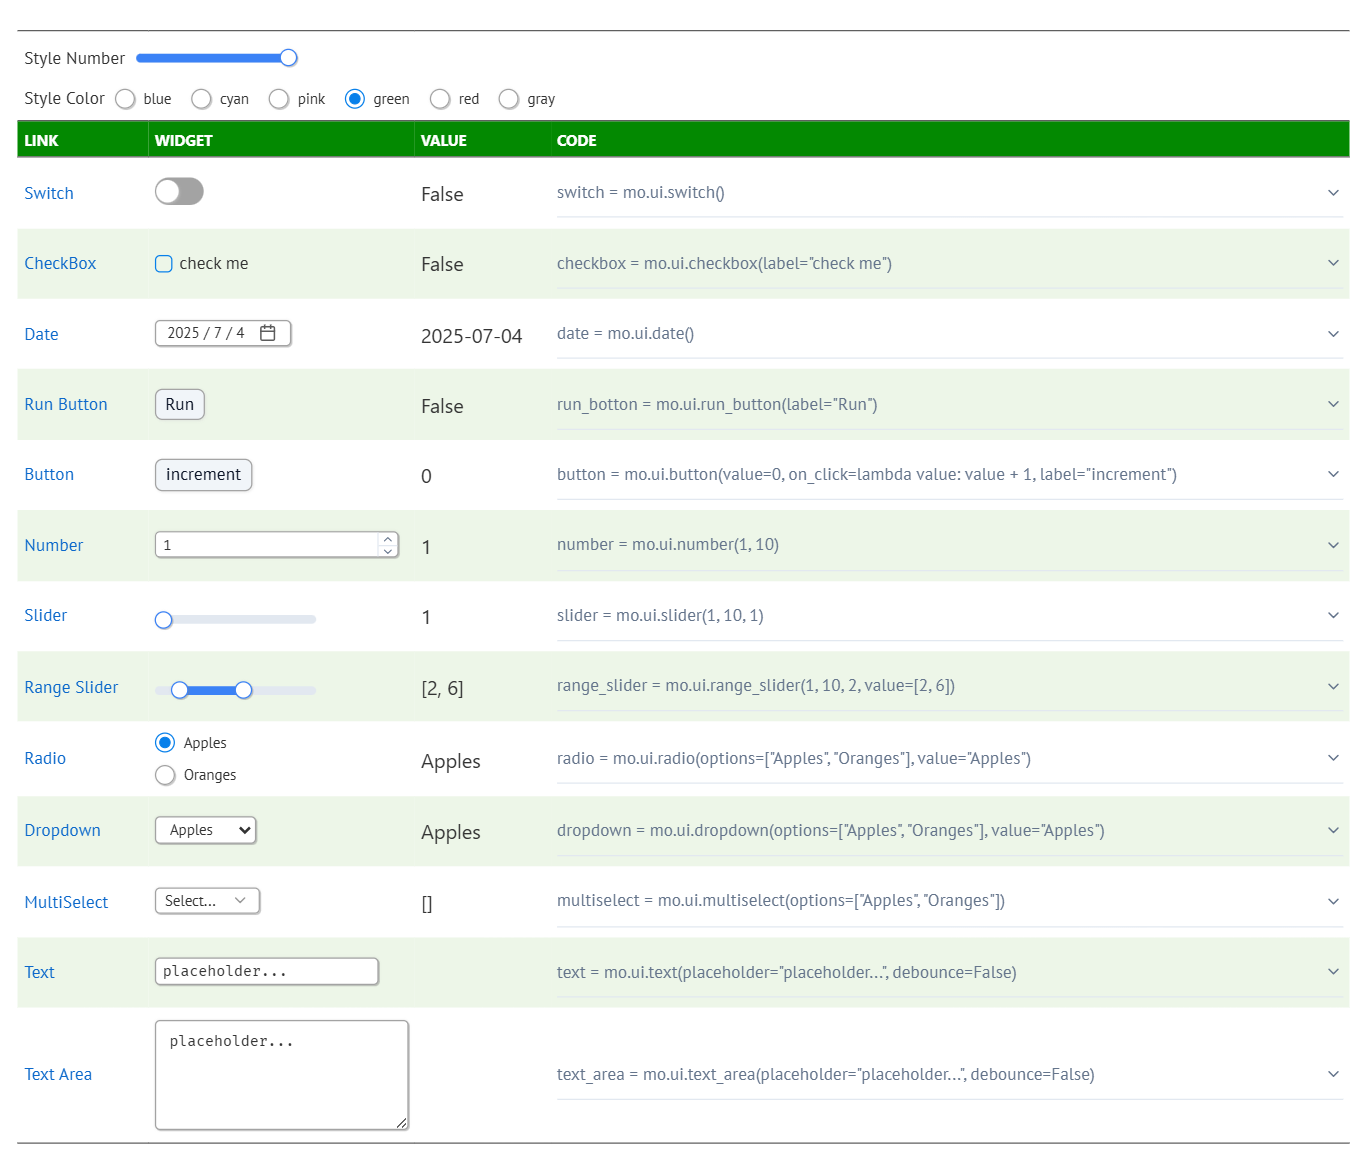Click the LINK column header
1367x1175 pixels.
click(x=41, y=141)
